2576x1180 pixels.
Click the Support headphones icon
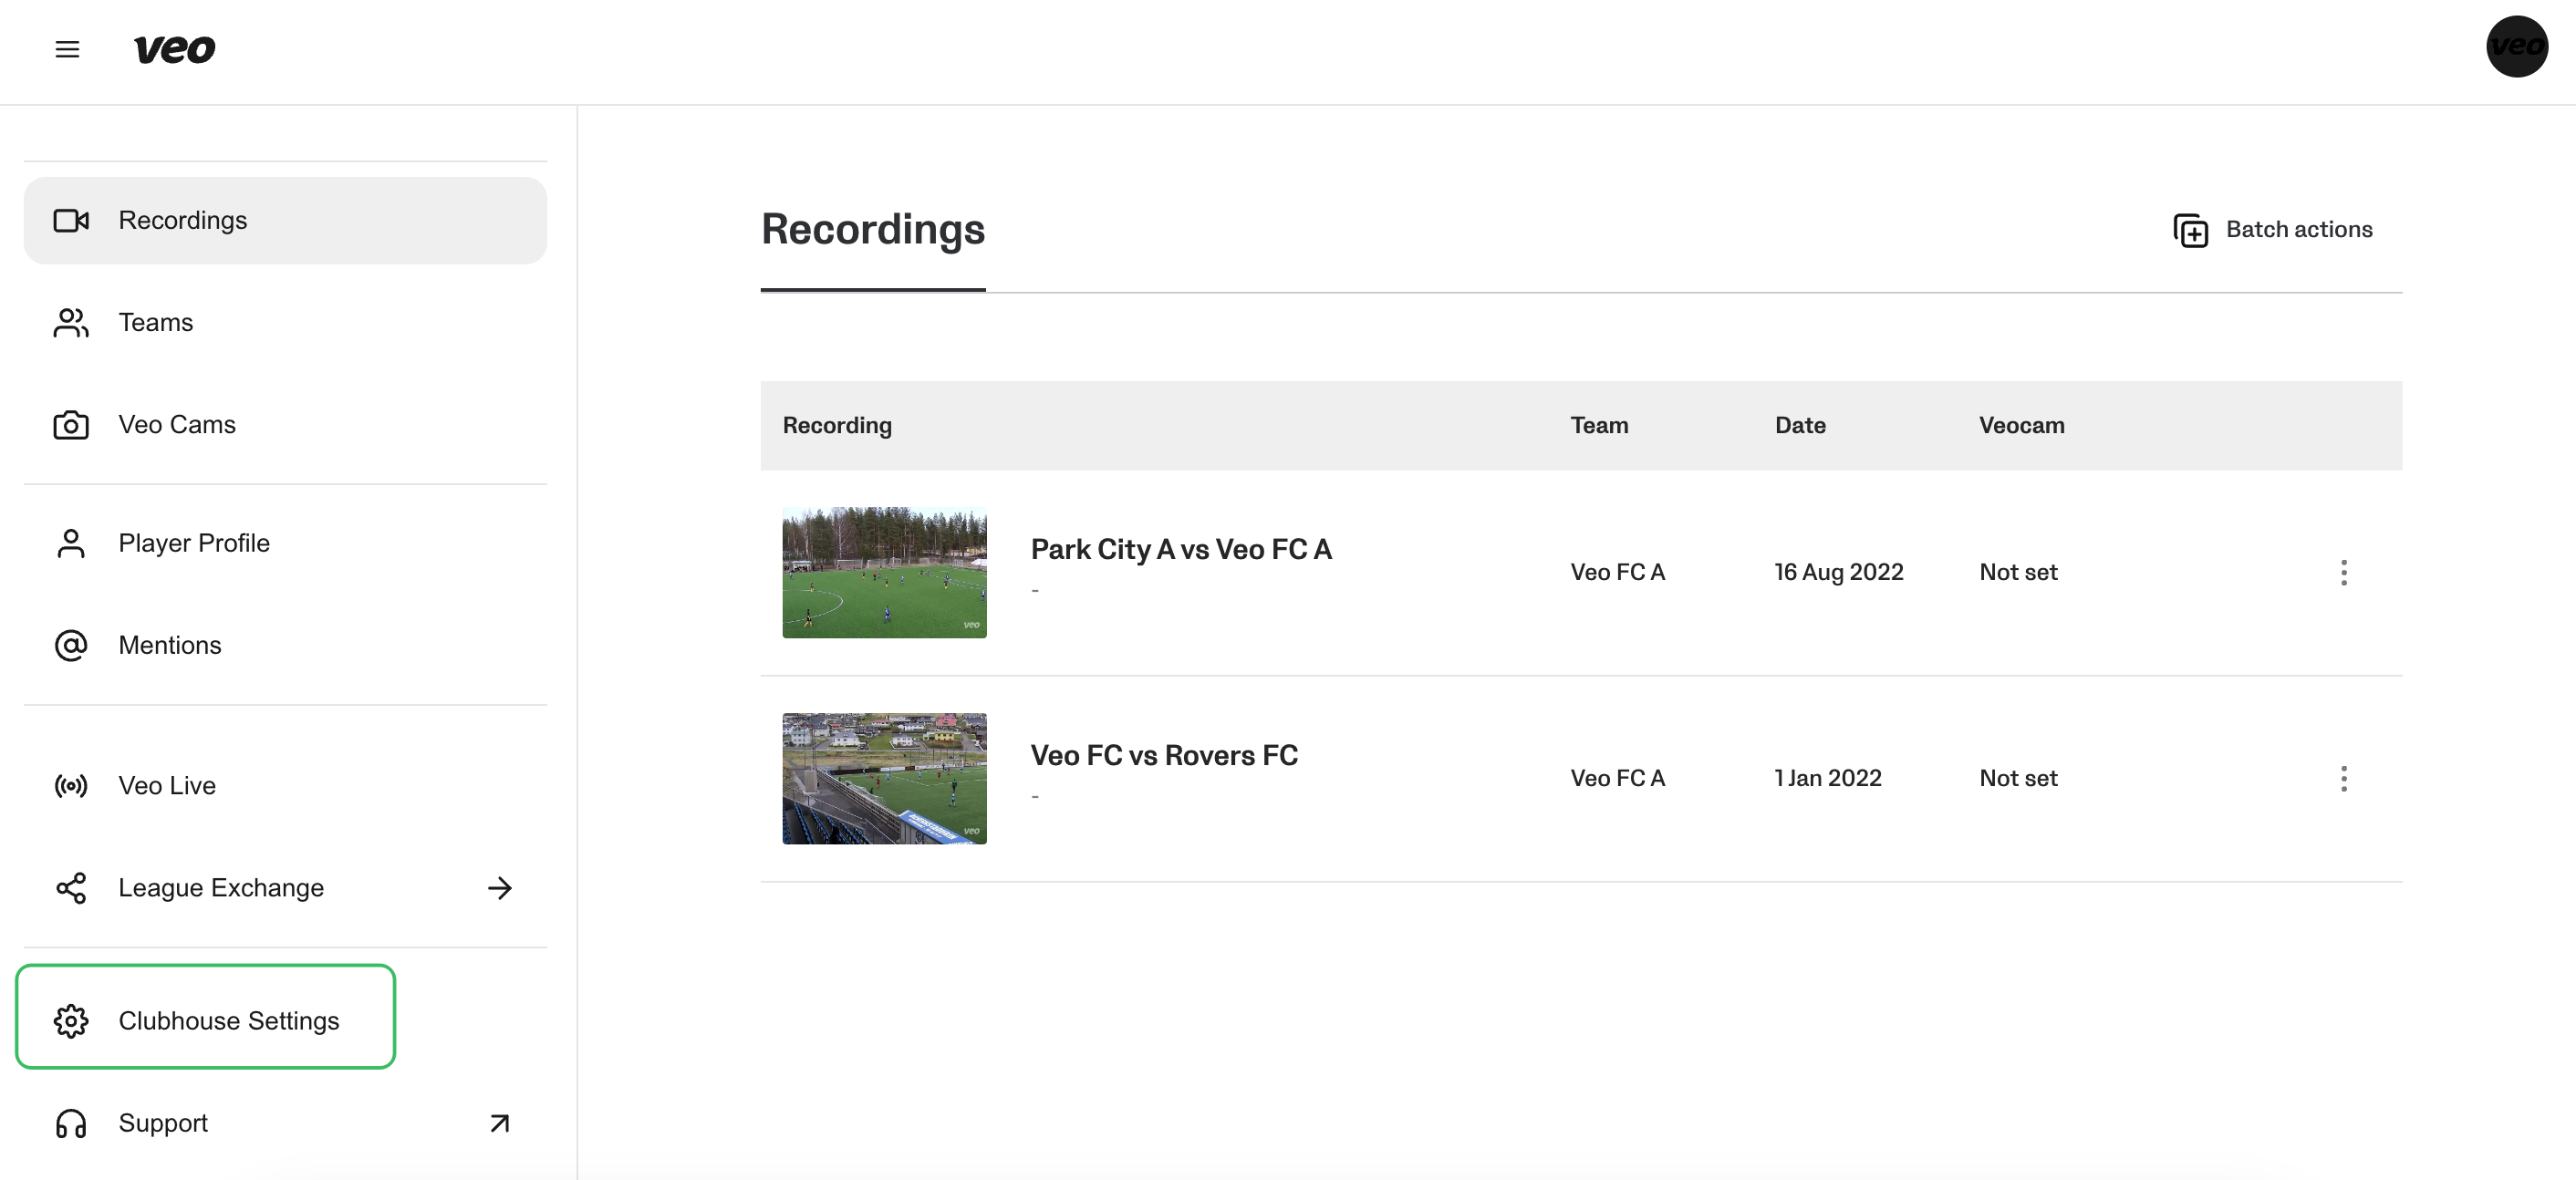pyautogui.click(x=71, y=1124)
